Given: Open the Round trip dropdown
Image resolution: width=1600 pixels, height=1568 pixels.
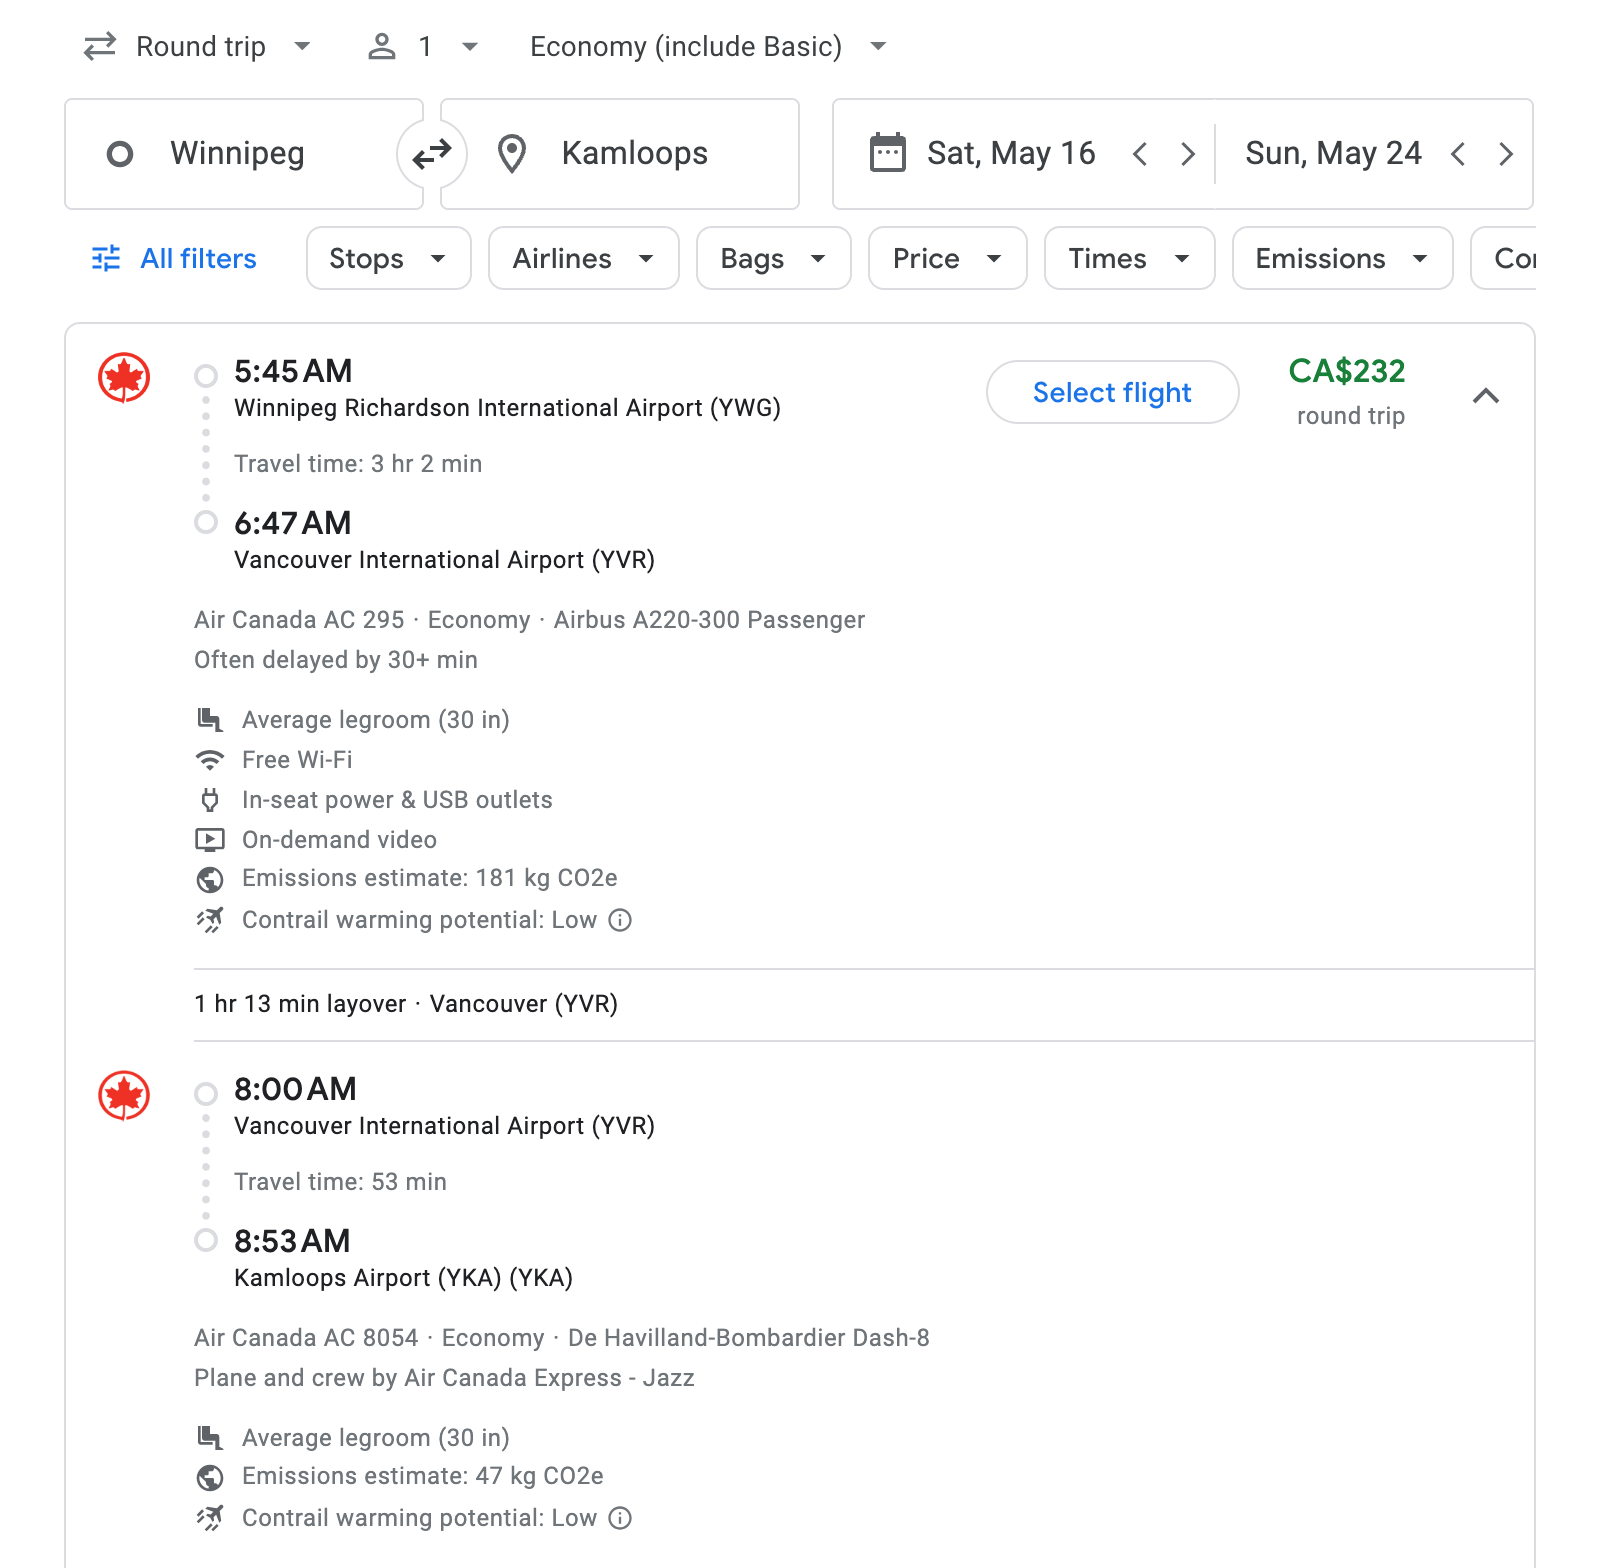Looking at the screenshot, I should [199, 46].
